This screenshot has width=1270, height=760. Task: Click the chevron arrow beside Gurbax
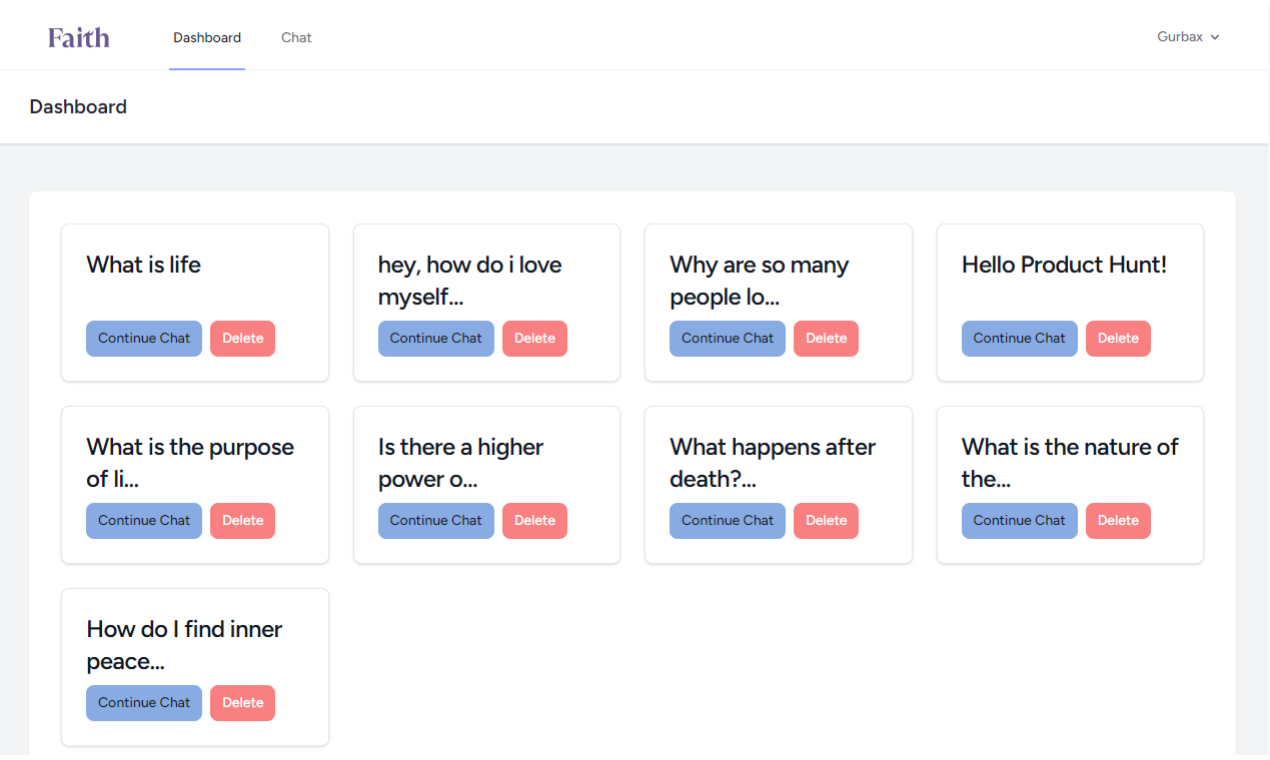tap(1215, 38)
